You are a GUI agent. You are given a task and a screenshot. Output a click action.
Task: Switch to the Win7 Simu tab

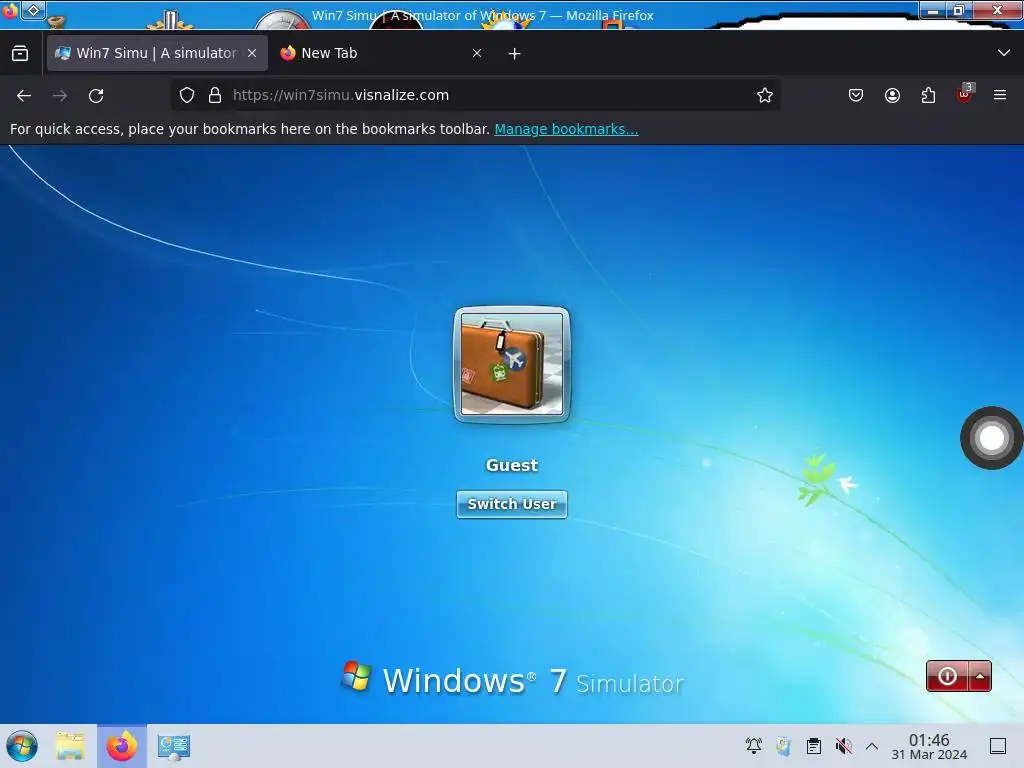[157, 53]
